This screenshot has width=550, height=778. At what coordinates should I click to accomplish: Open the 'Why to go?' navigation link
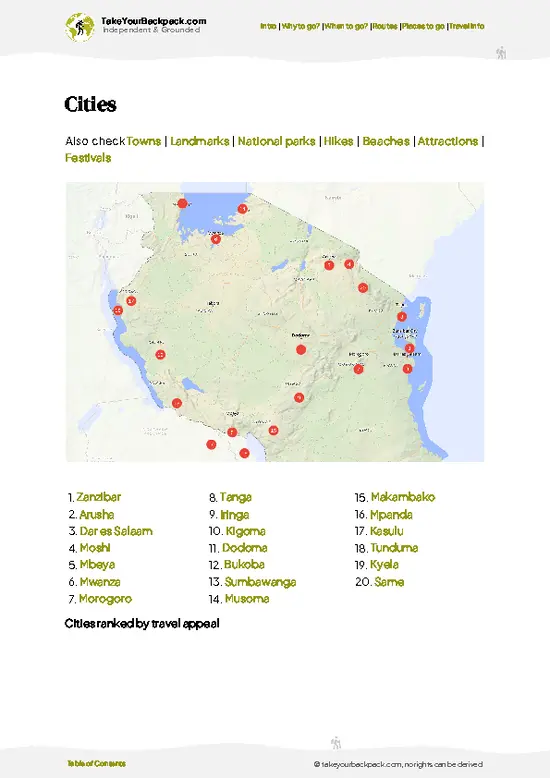click(301, 26)
